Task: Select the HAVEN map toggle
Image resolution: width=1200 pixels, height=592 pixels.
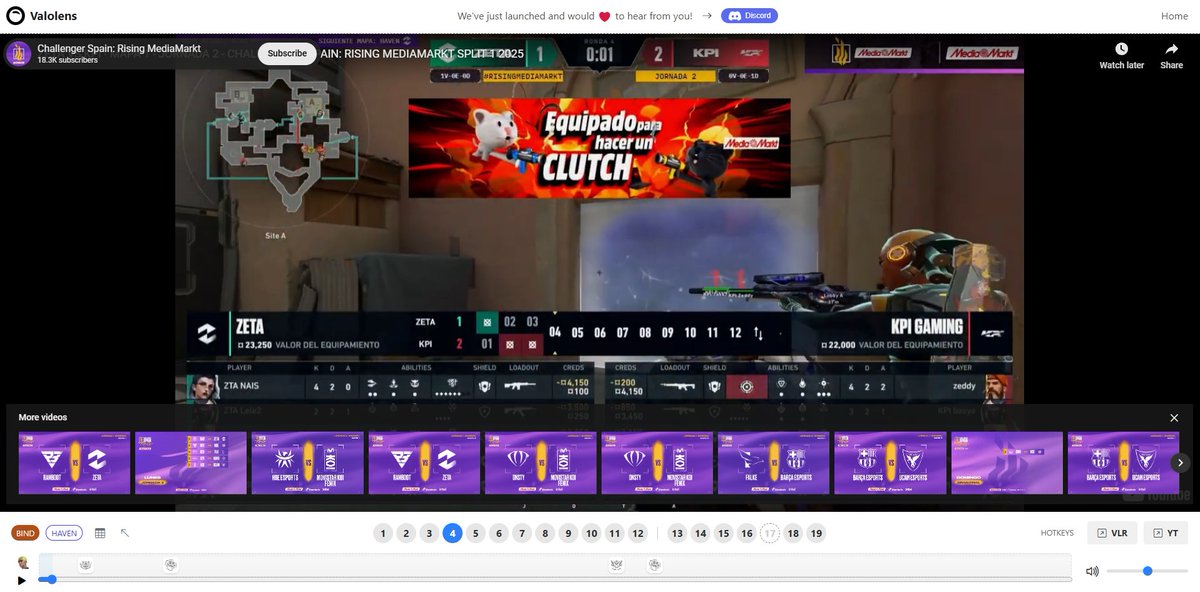Action: click(64, 533)
